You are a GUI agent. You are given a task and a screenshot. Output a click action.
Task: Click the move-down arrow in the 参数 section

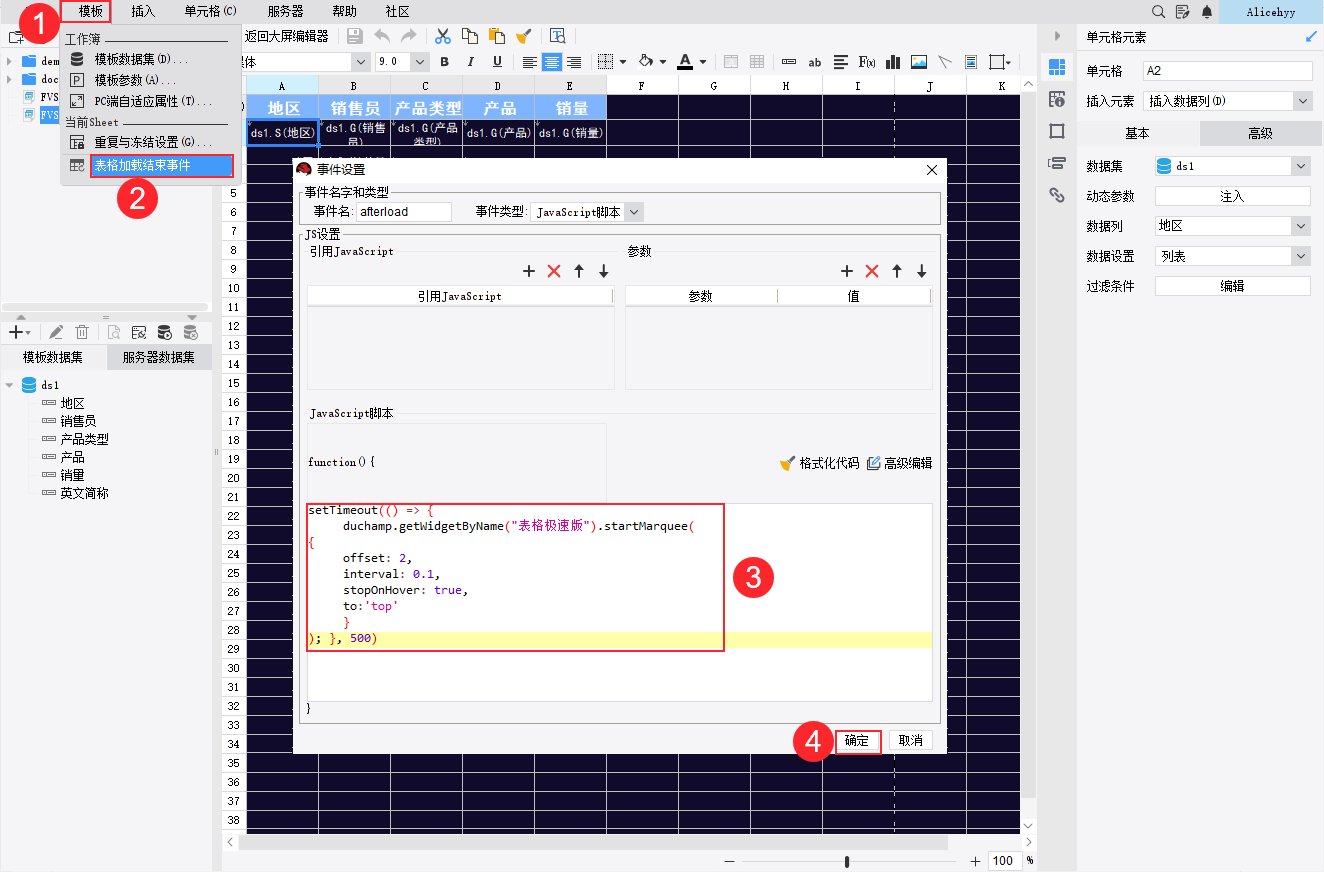click(x=922, y=271)
